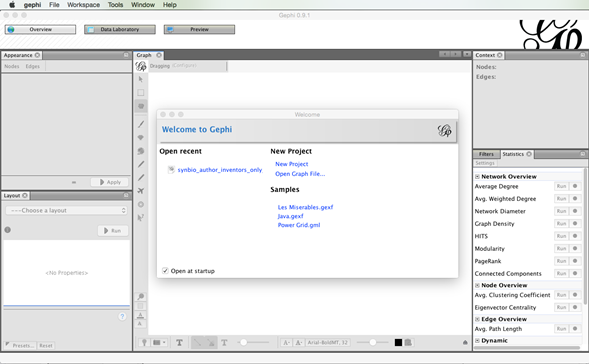
Task: Toggle show edges button in bottom toolbar
Action: click(x=198, y=343)
